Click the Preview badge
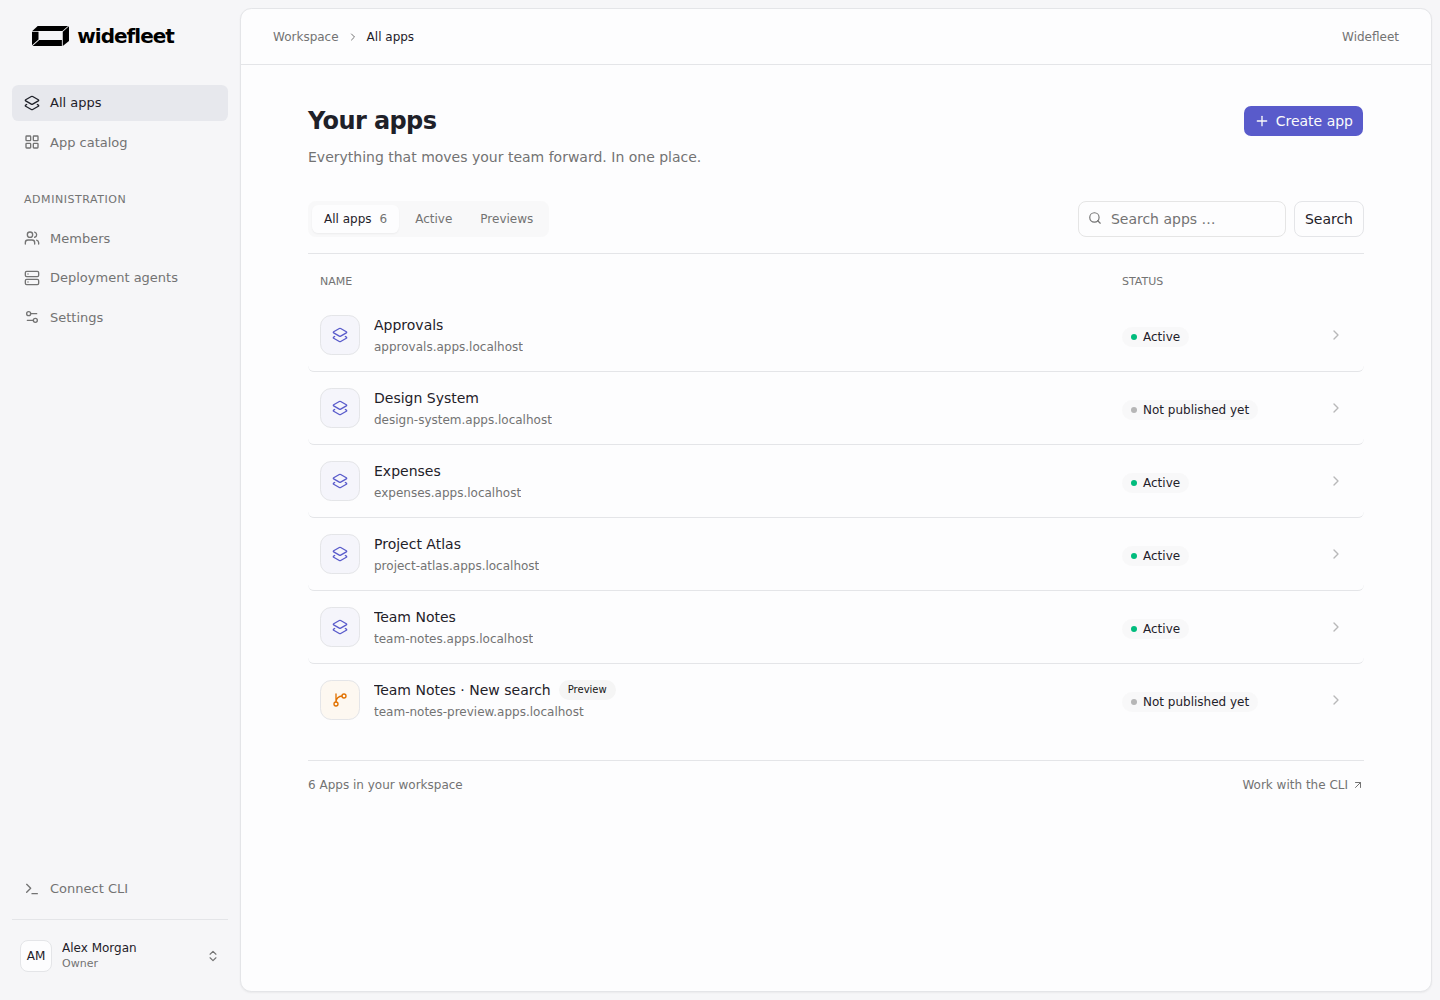The image size is (1440, 1000). click(587, 690)
